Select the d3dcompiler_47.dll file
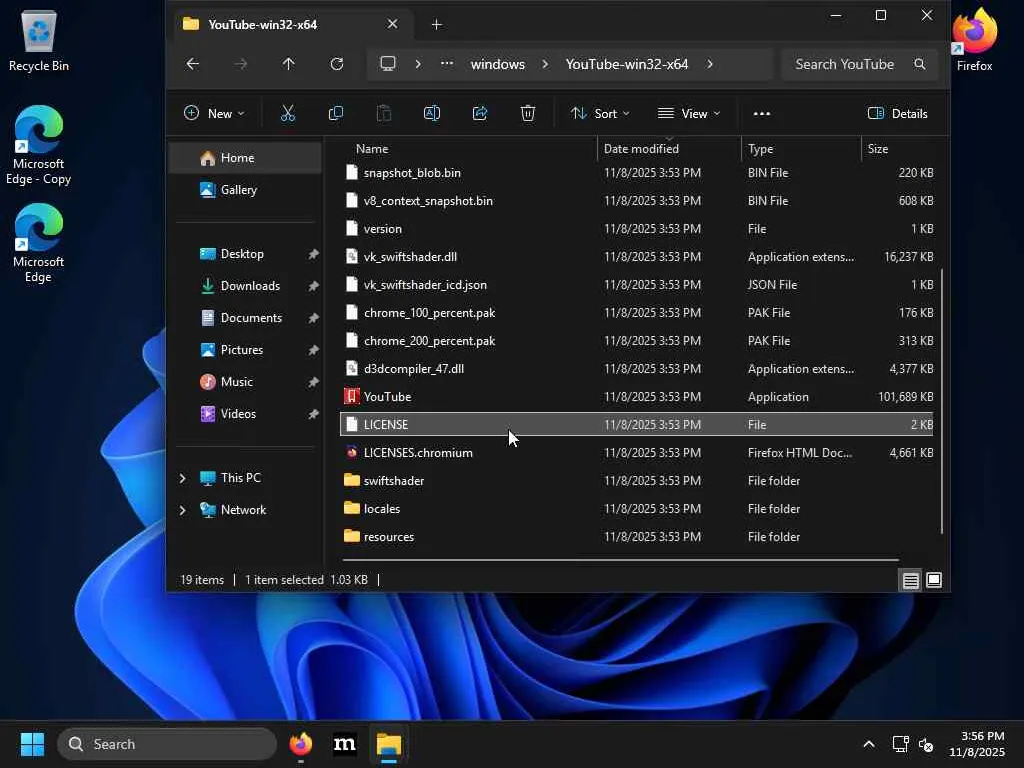 tap(637, 369)
